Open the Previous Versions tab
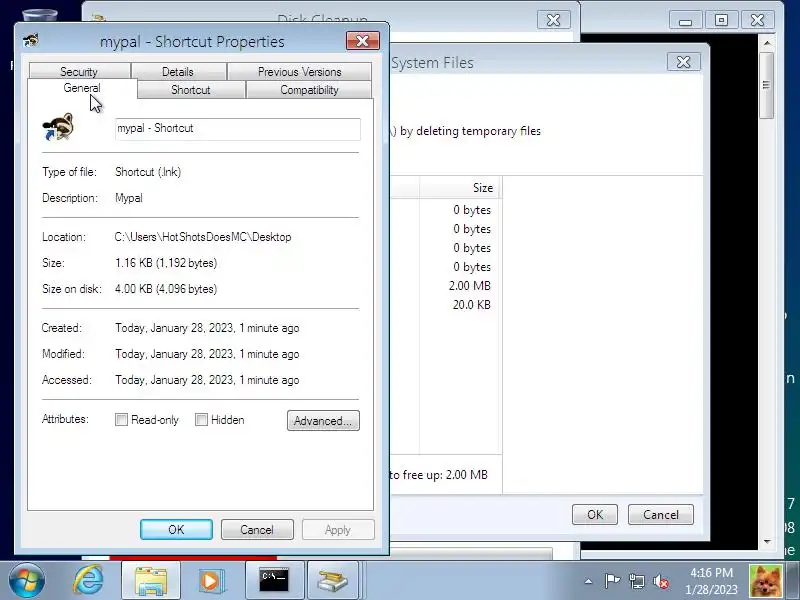This screenshot has width=800, height=600. tap(299, 71)
